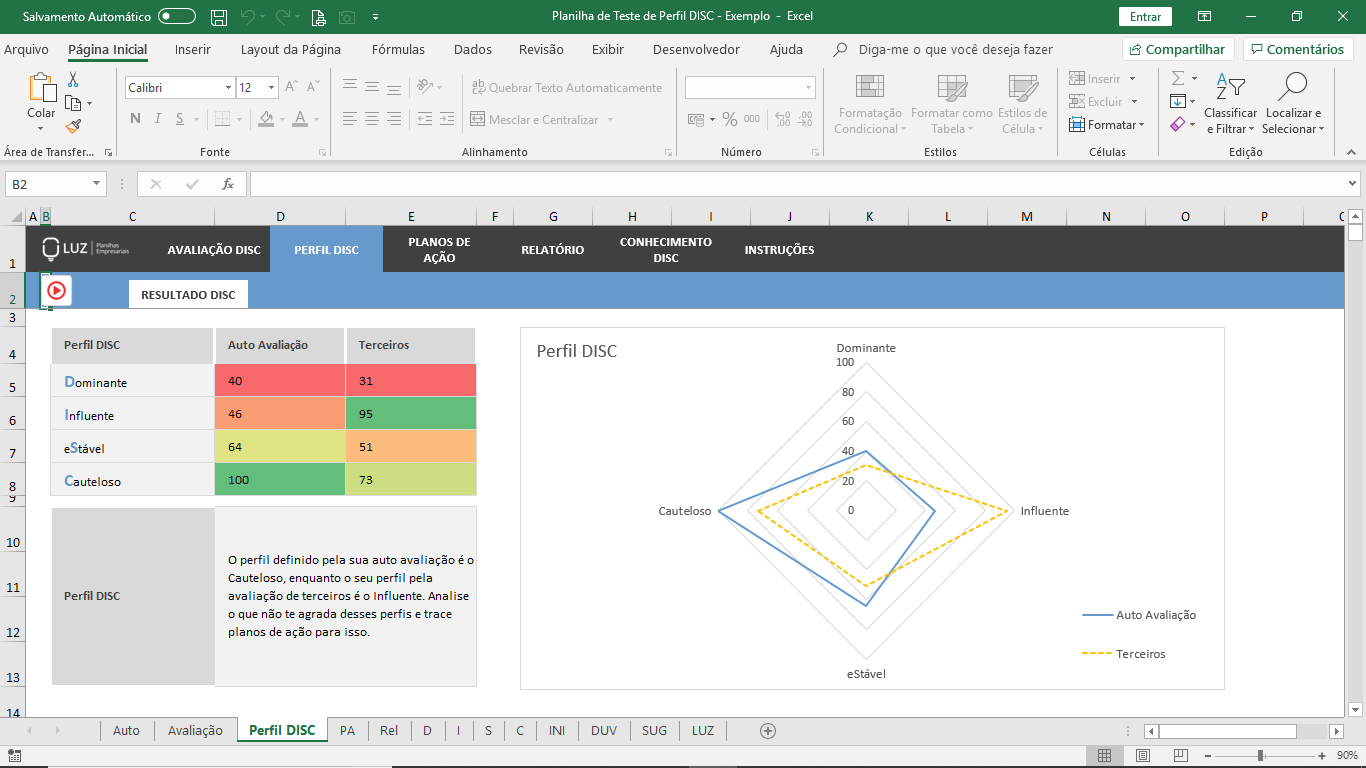Click the Fill down icon in Edição
Viewport: 1366px width, 768px height.
(x=1178, y=101)
